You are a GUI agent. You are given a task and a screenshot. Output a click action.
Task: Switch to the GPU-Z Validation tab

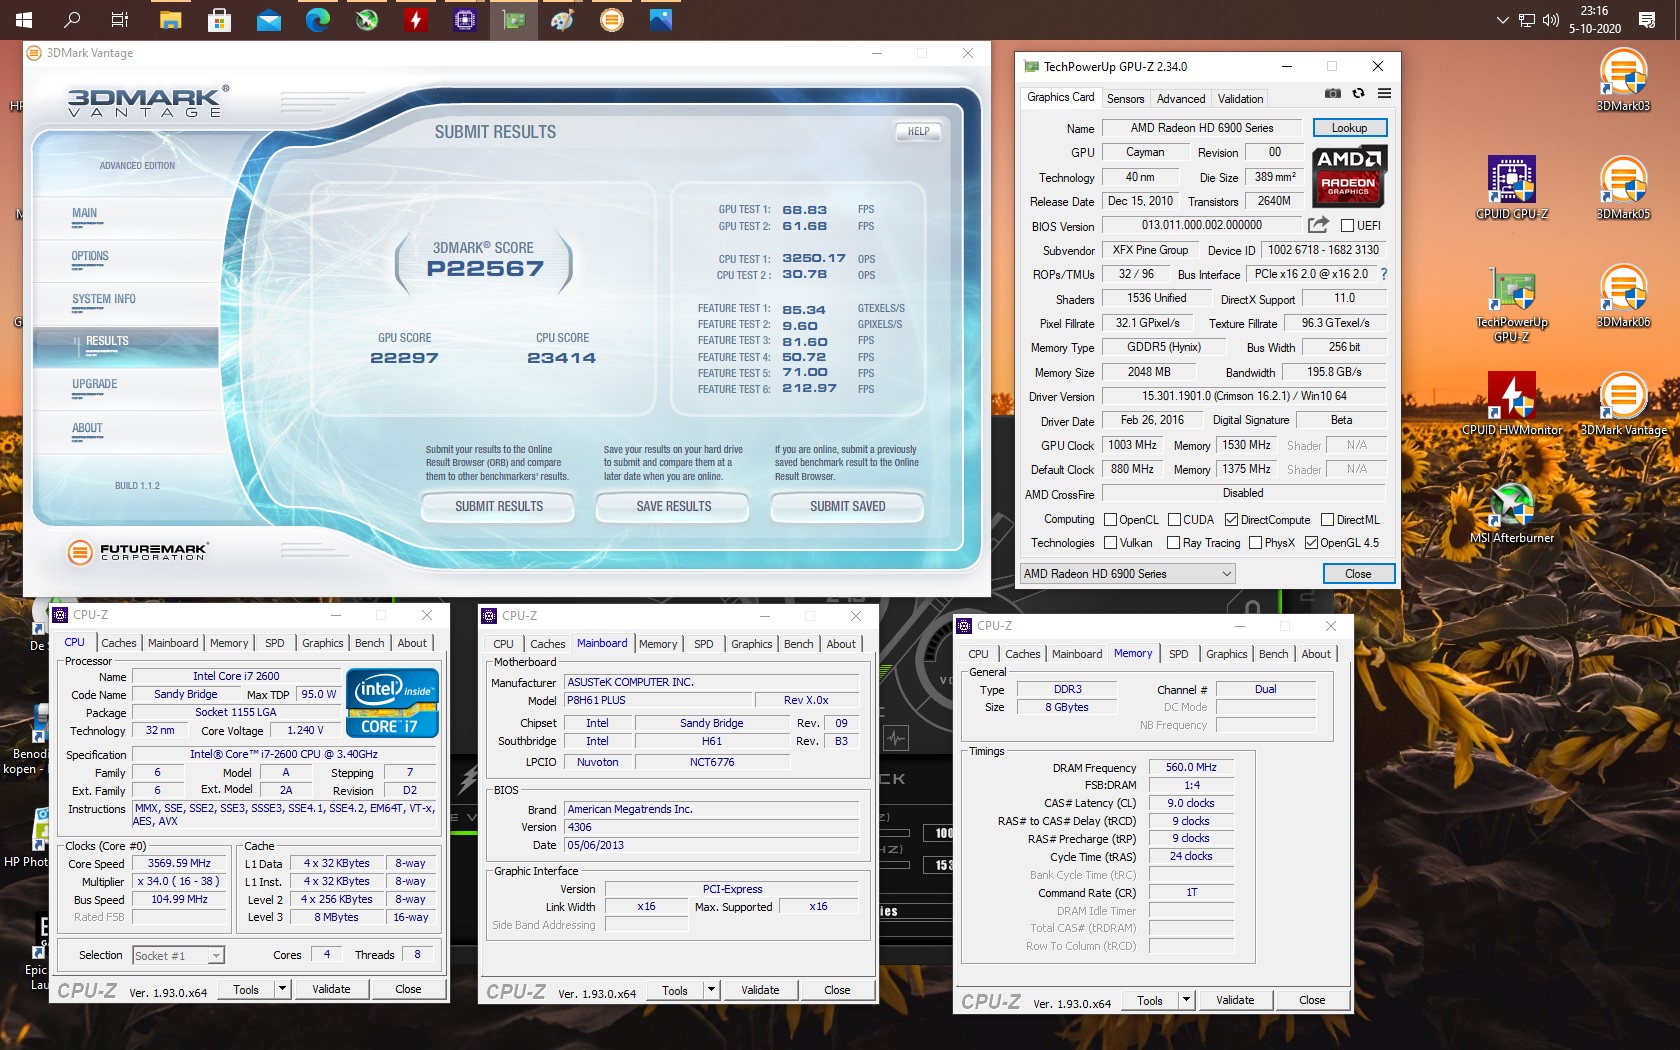click(1240, 99)
